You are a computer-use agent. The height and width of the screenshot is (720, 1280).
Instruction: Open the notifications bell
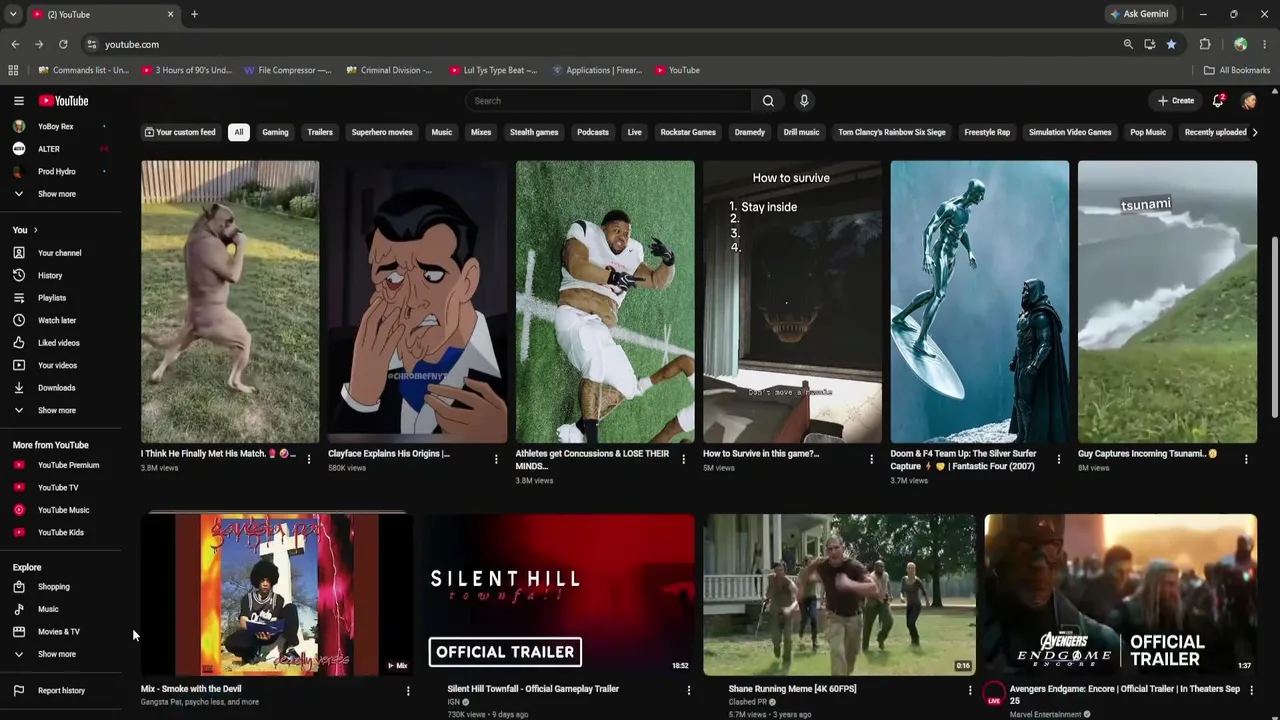1218,101
